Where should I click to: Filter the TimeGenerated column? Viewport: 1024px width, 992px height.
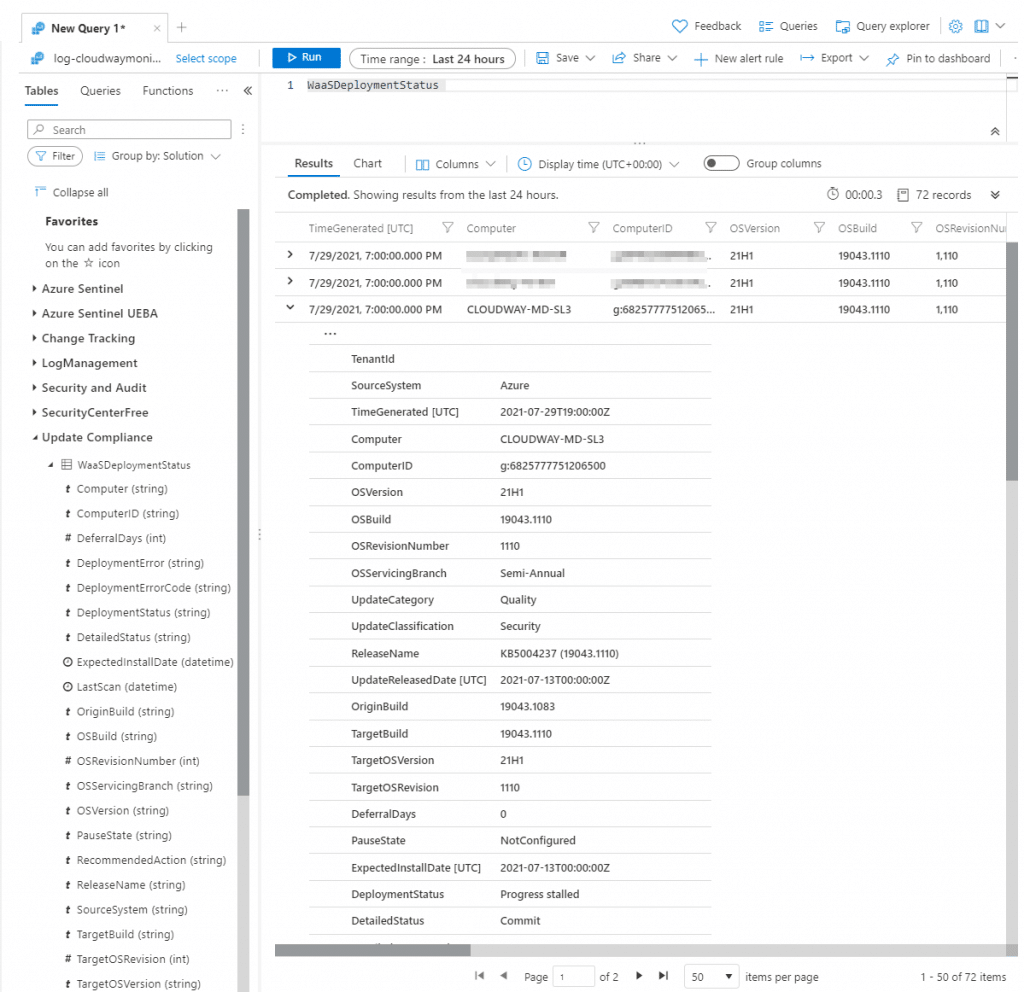coord(447,227)
